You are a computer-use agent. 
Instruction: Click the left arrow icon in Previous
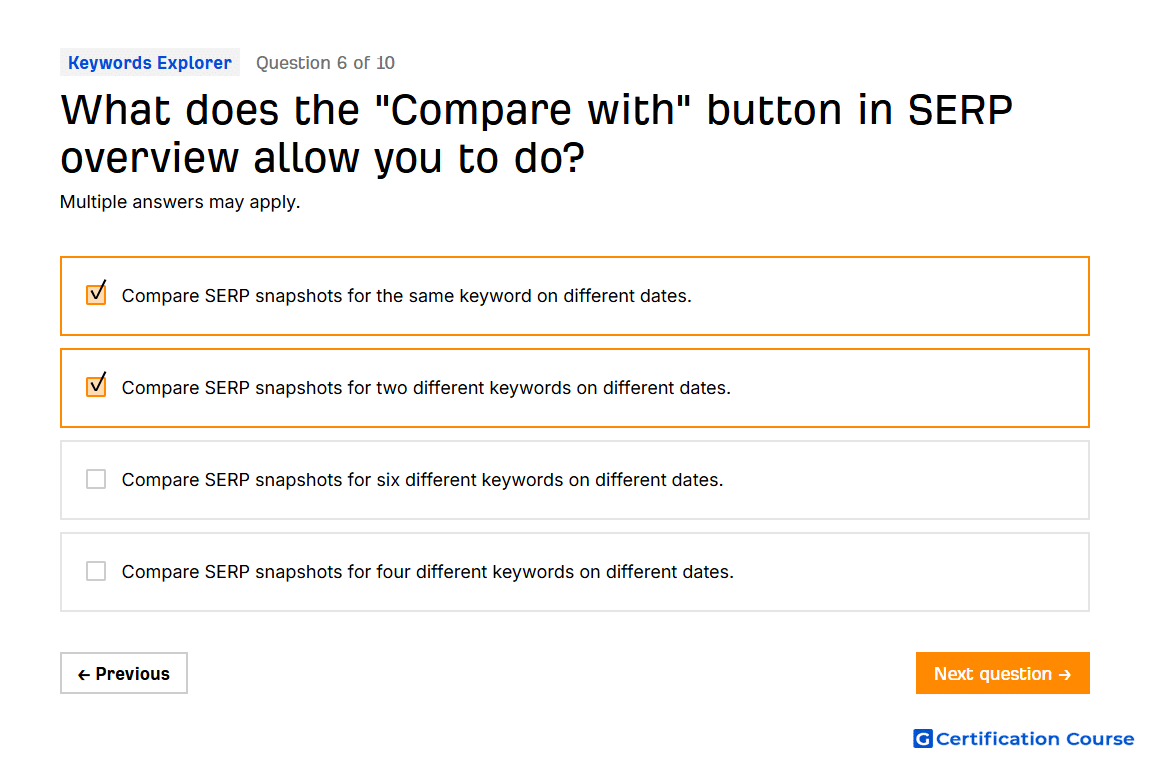(x=84, y=674)
